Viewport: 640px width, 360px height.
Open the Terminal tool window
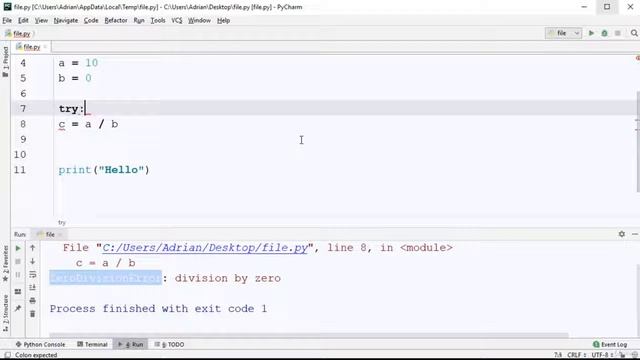coord(92,344)
